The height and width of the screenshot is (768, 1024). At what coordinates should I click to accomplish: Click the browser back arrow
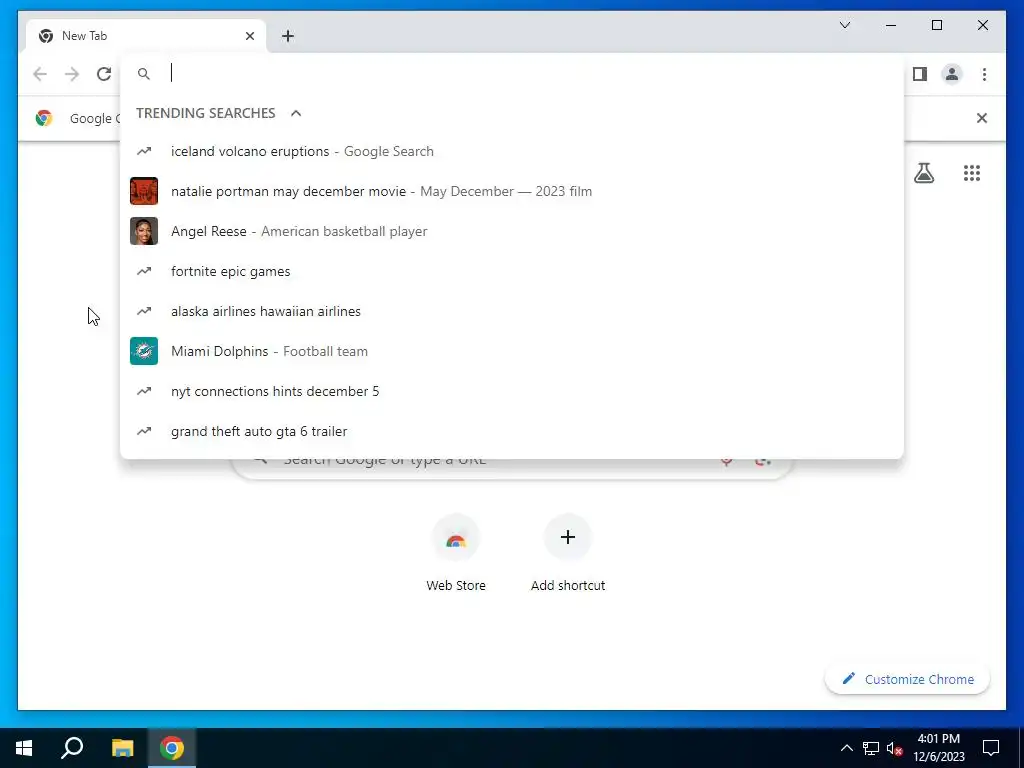pyautogui.click(x=40, y=74)
